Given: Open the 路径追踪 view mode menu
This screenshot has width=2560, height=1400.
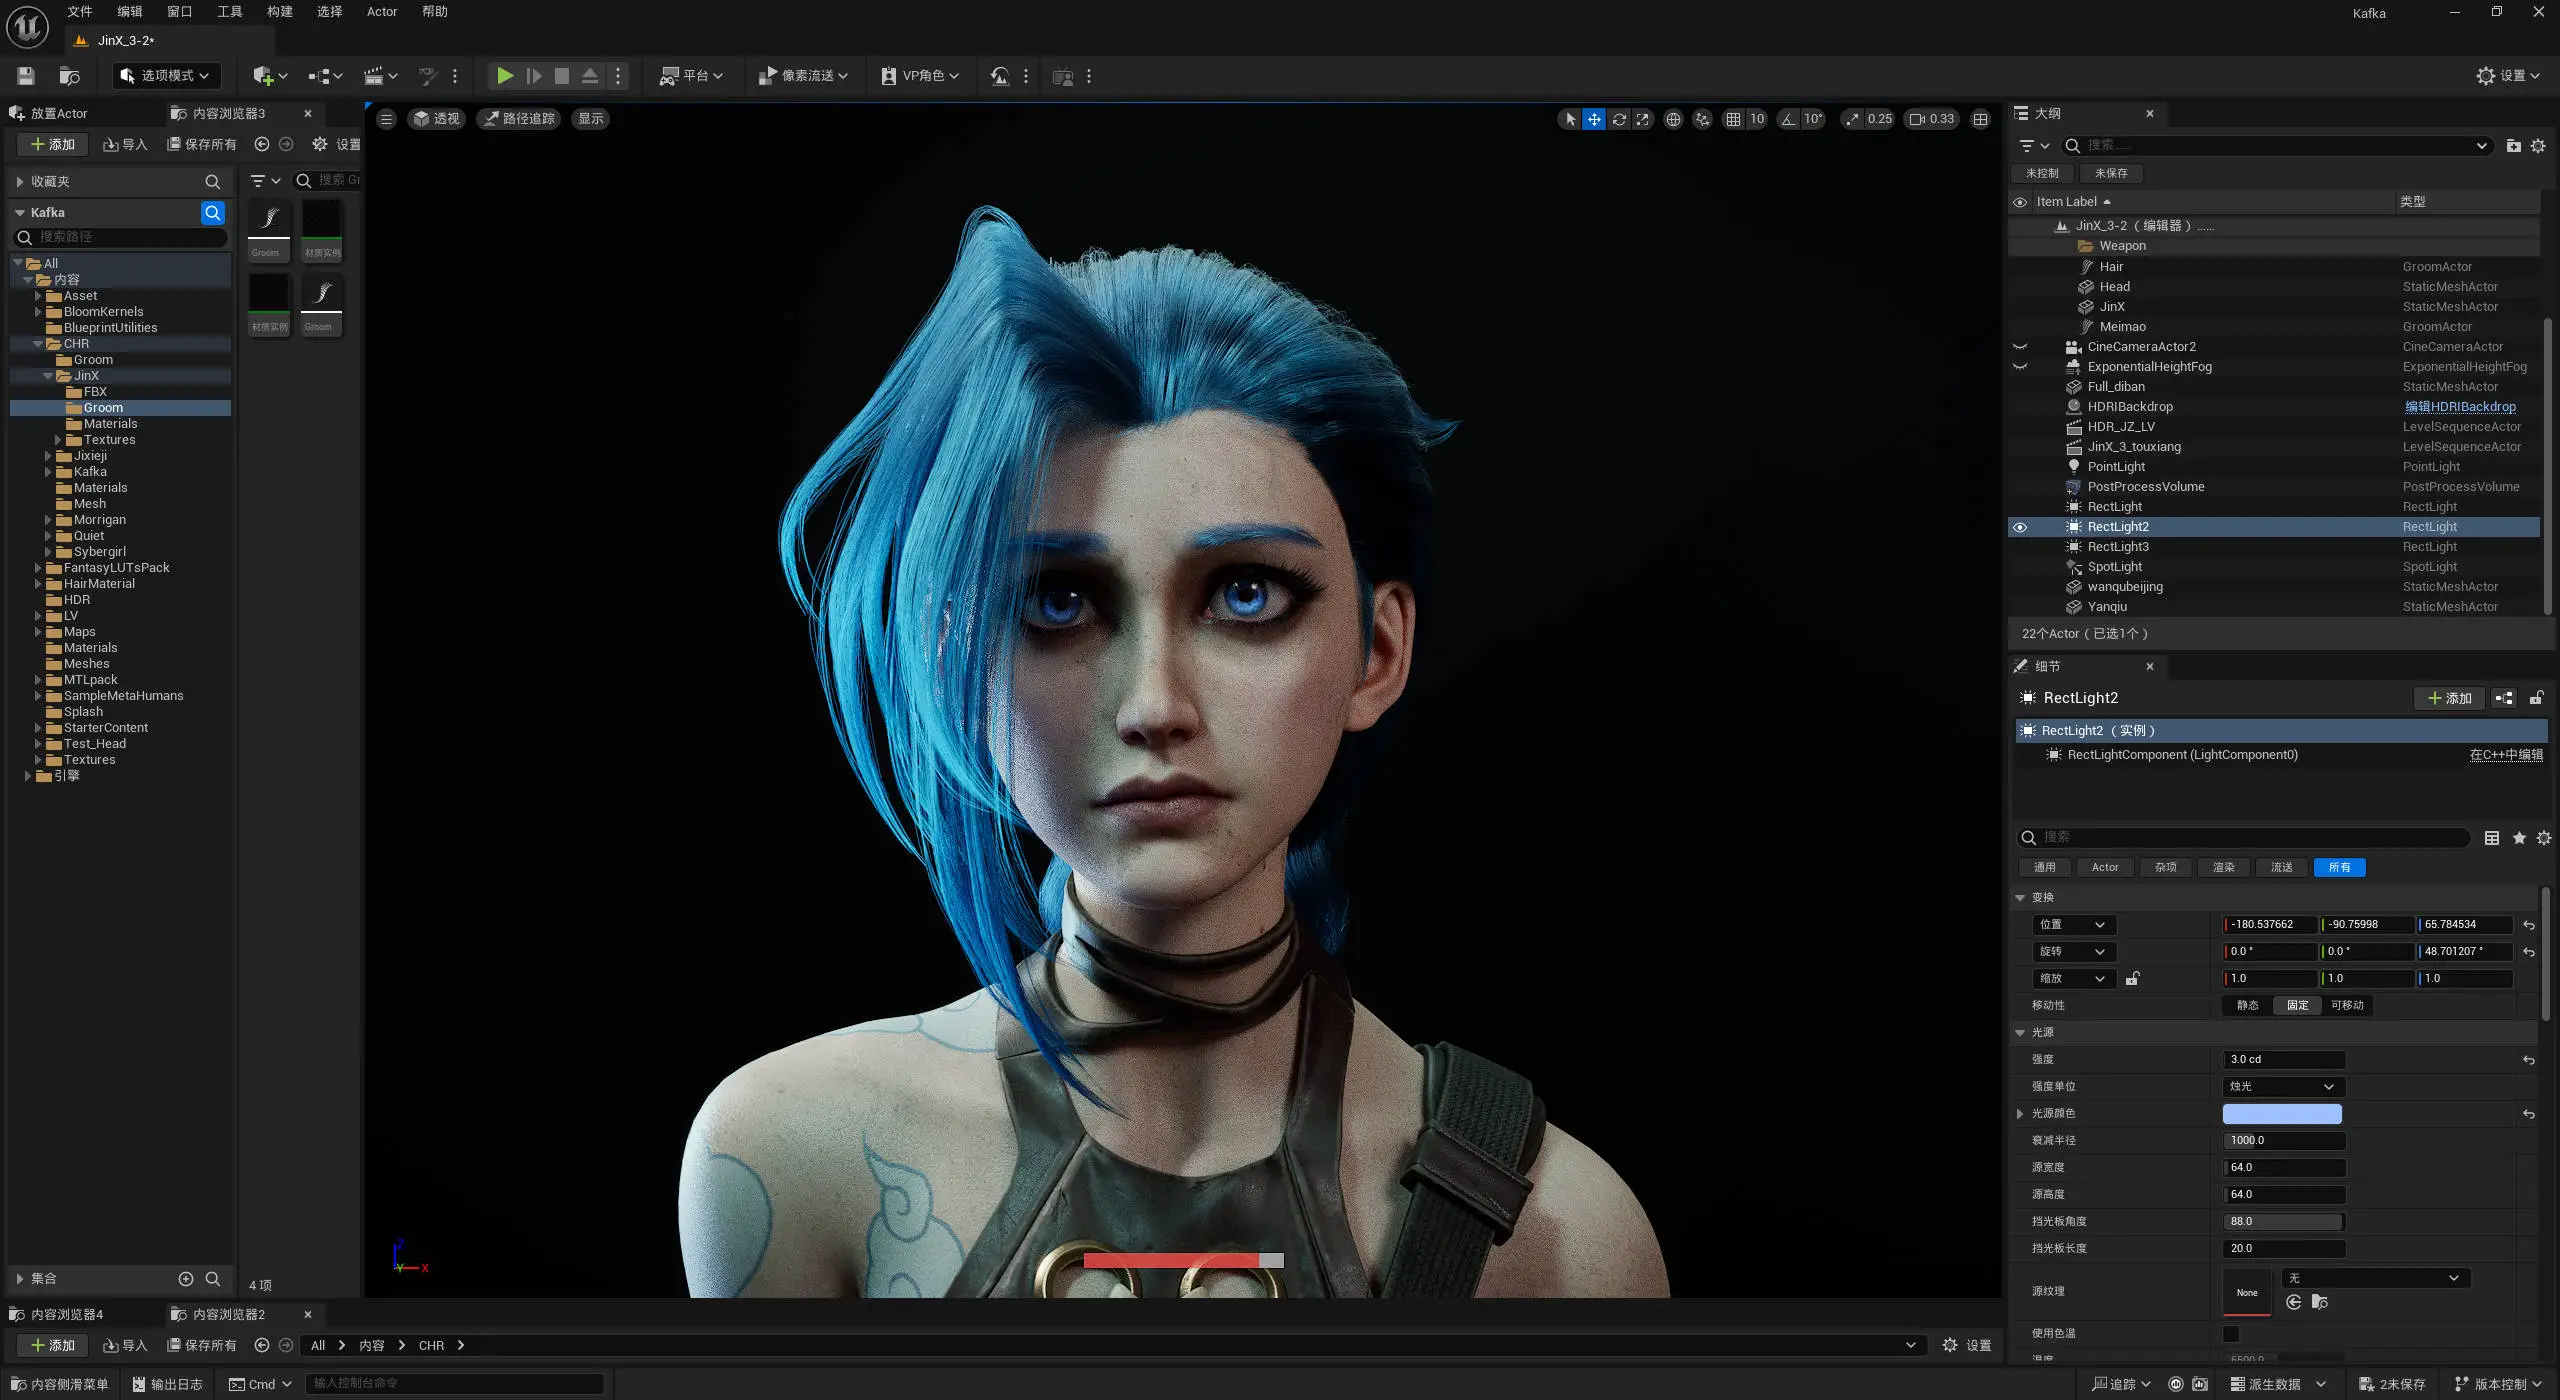Looking at the screenshot, I should click(x=519, y=119).
